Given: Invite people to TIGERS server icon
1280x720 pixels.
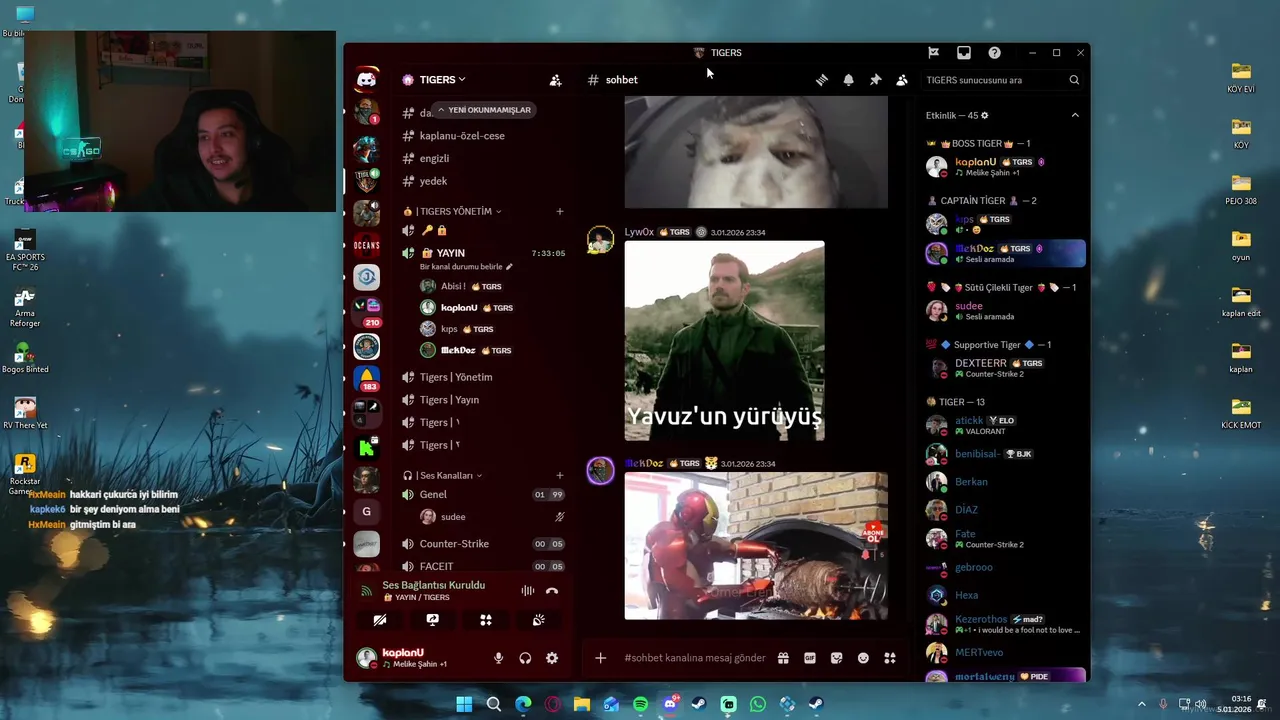Looking at the screenshot, I should tap(555, 80).
